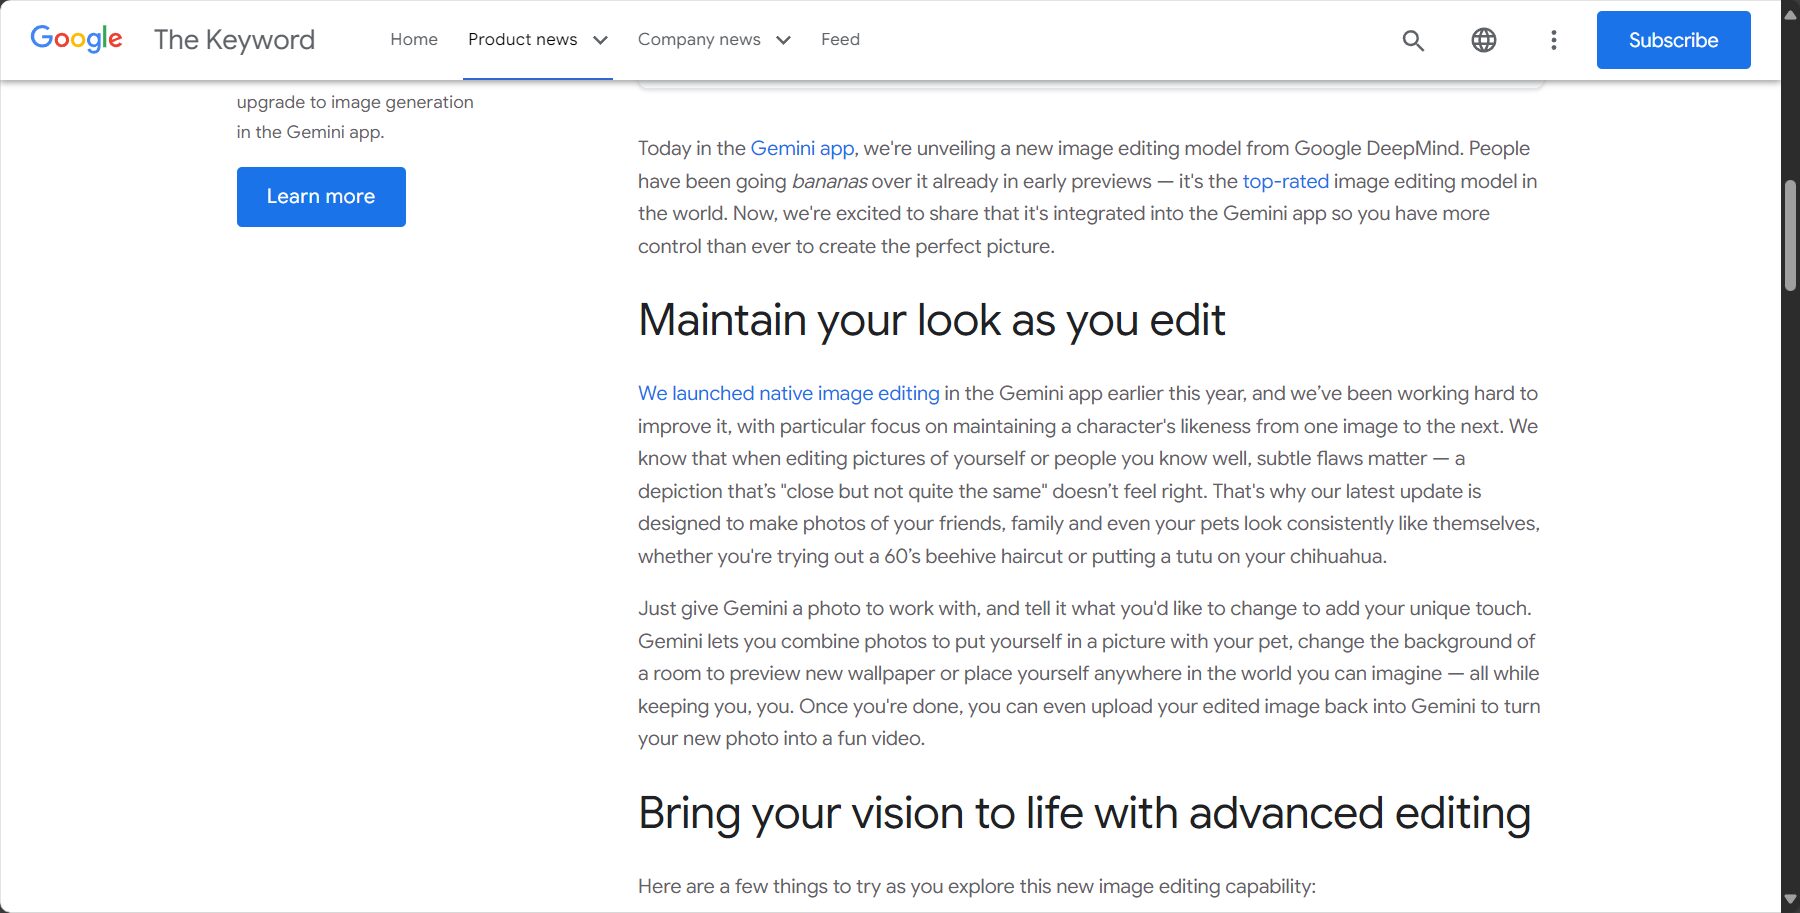Open the Feed nav item

(x=840, y=39)
